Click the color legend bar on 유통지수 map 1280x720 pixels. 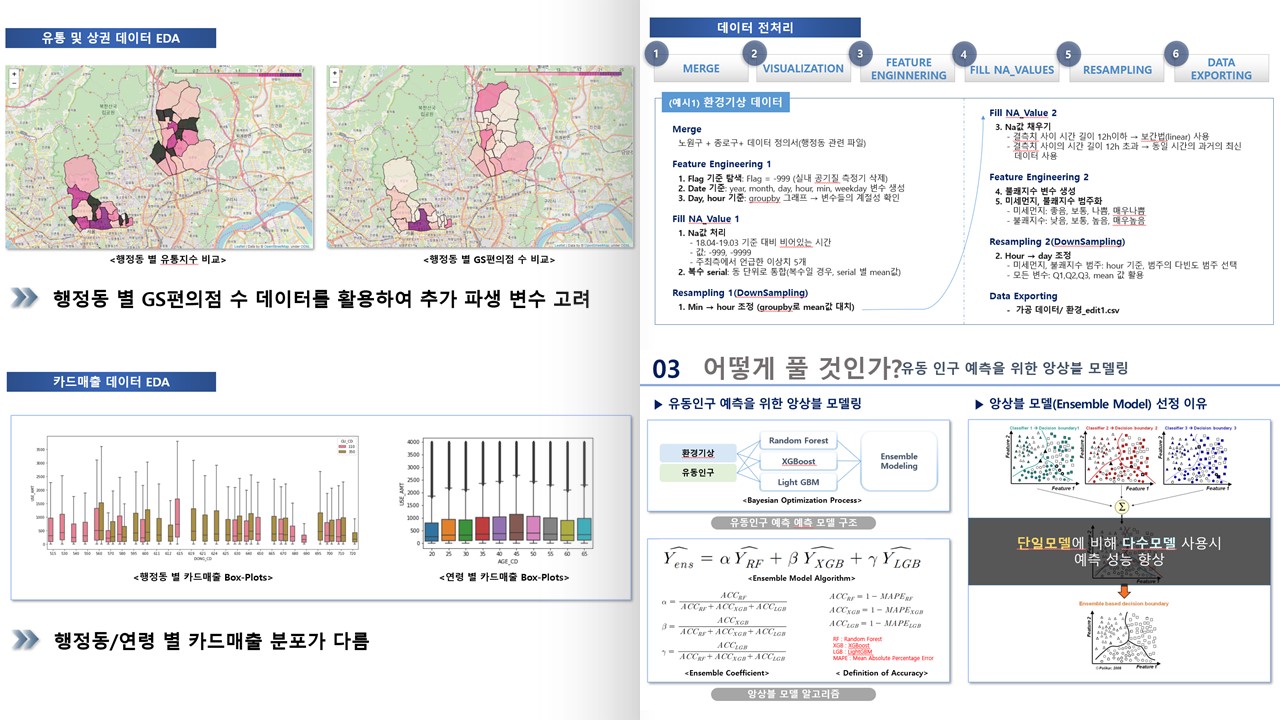point(240,74)
